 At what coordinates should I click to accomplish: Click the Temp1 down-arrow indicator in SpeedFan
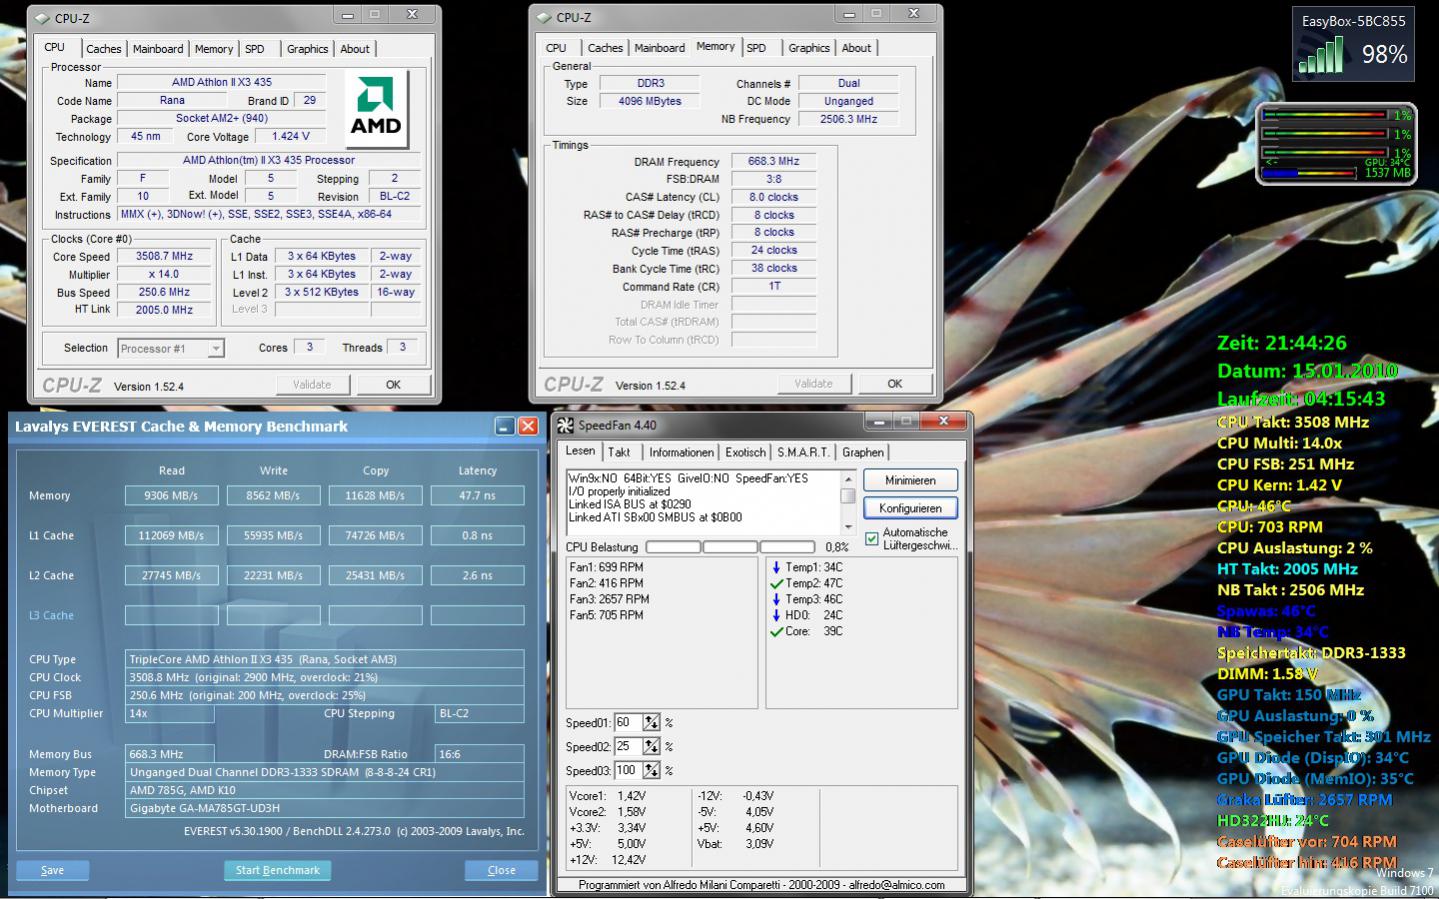776,567
